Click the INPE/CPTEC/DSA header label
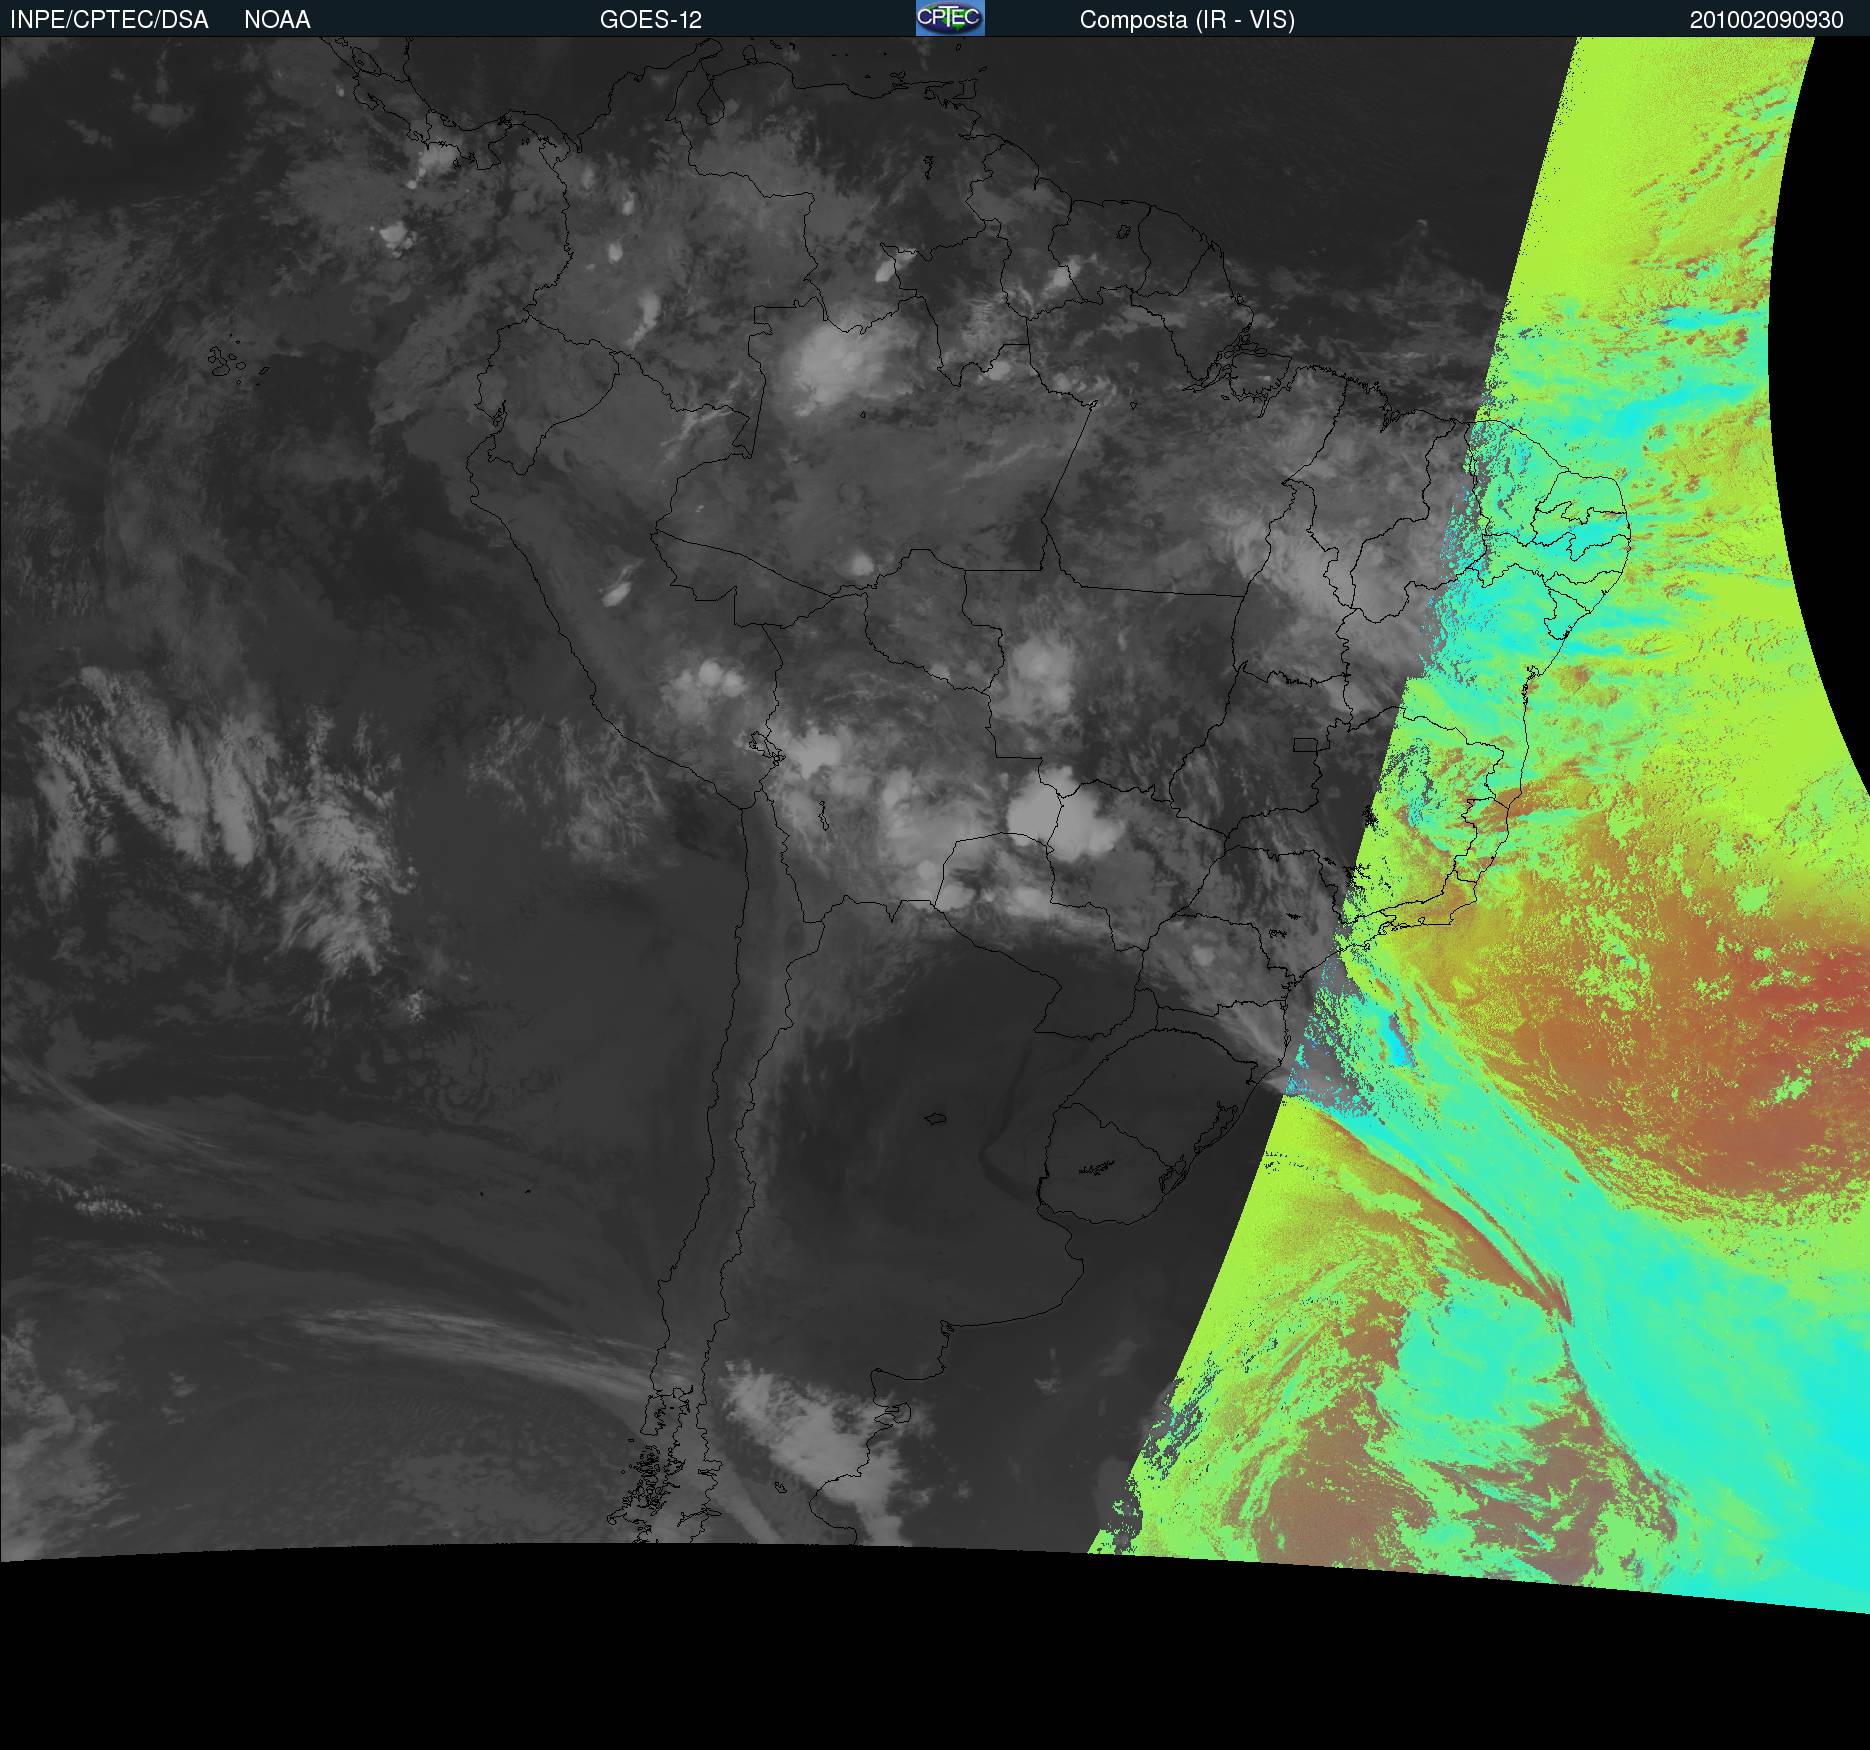The image size is (1870, 1750). 109,20
